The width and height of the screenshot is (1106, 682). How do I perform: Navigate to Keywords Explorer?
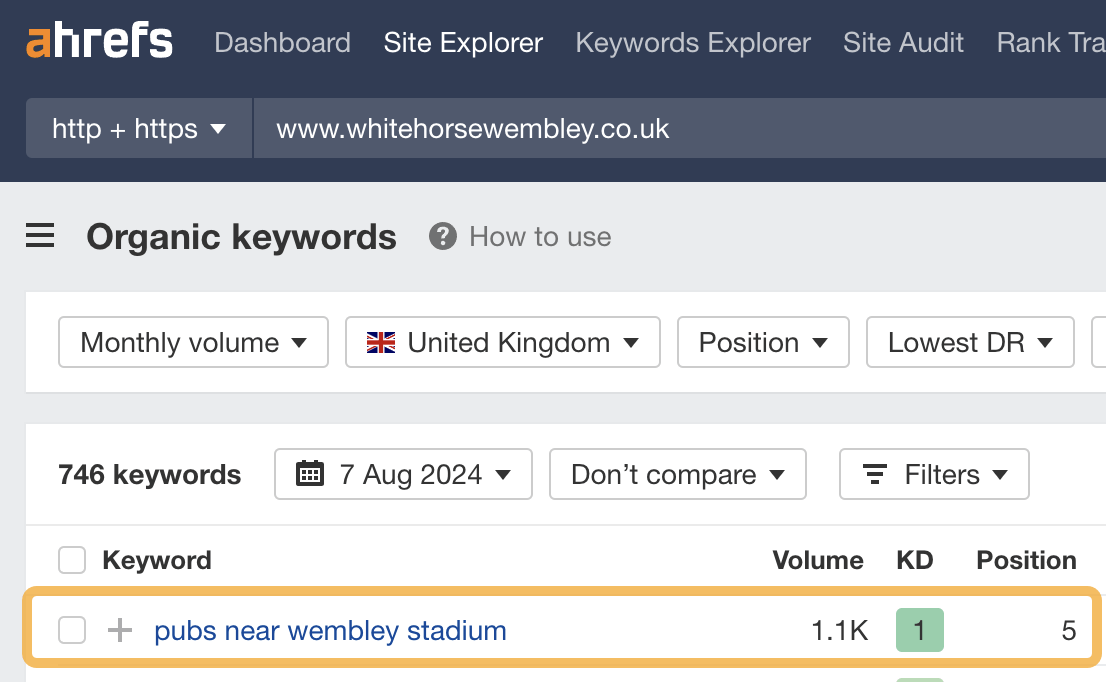(692, 42)
